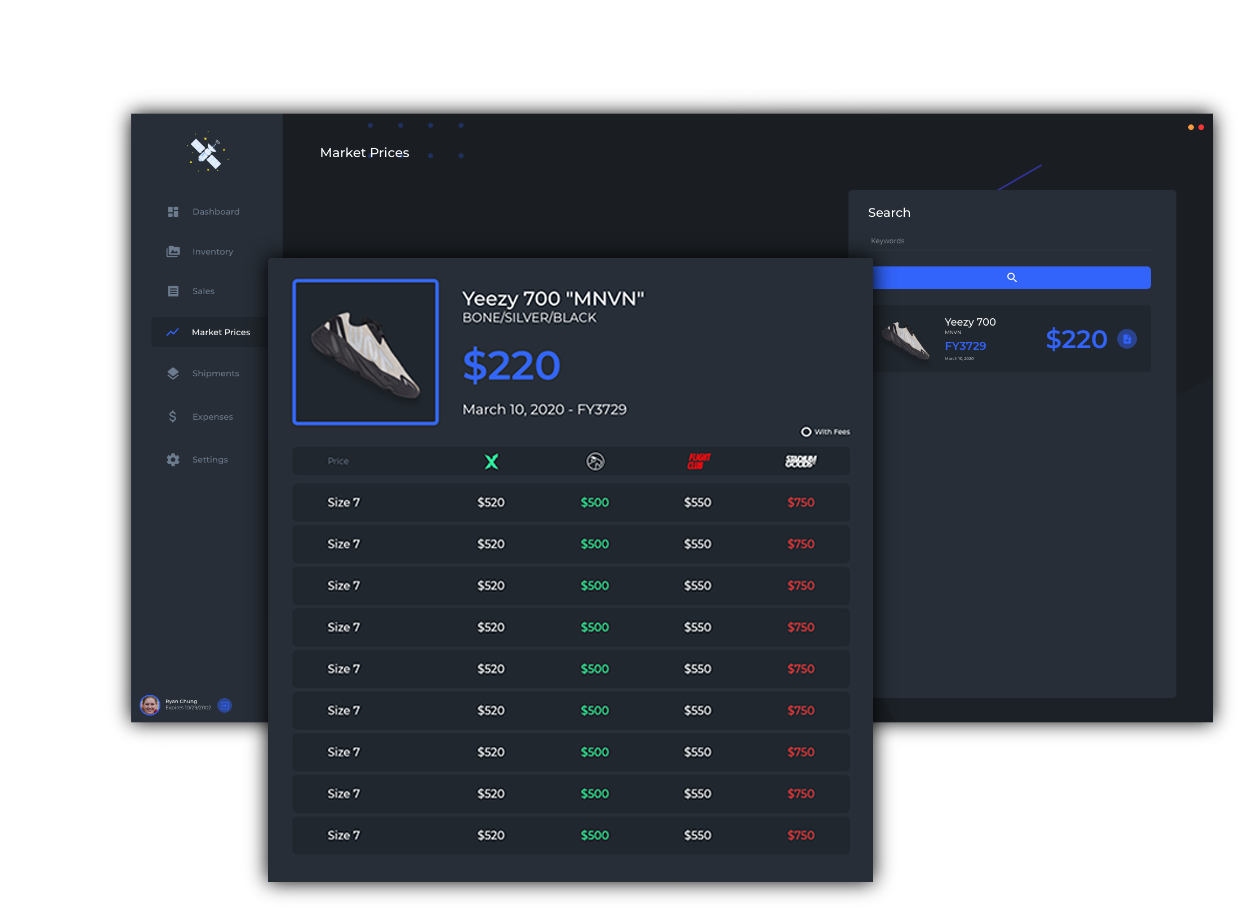
Task: Click the 'Search' panel heading
Action: point(889,213)
